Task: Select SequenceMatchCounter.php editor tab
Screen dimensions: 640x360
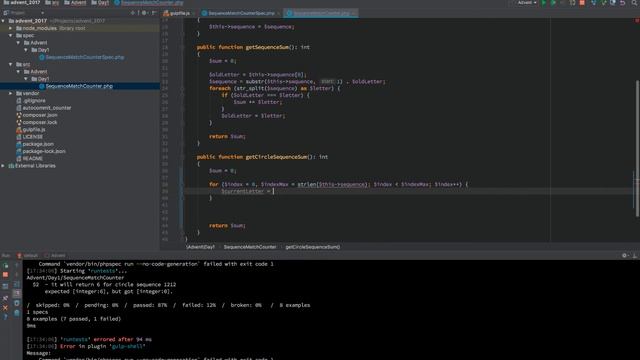Action: 321,13
